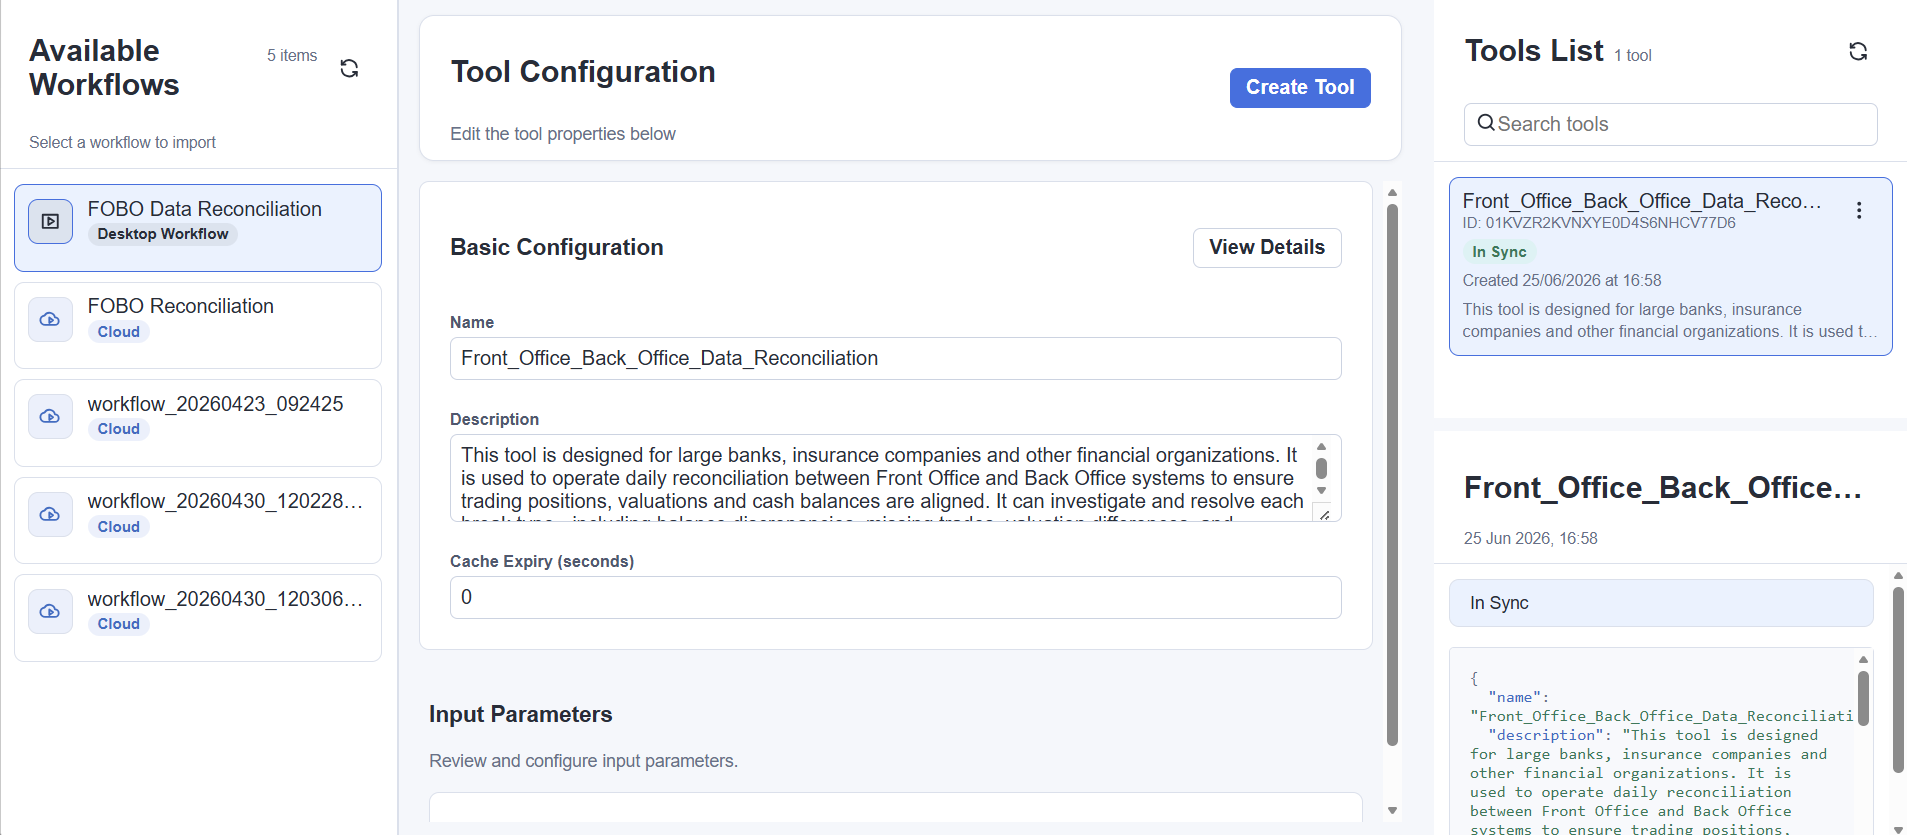Click the Cloud tag under FOBO Reconciliation
Screen dimensions: 1907x835
click(x=119, y=332)
